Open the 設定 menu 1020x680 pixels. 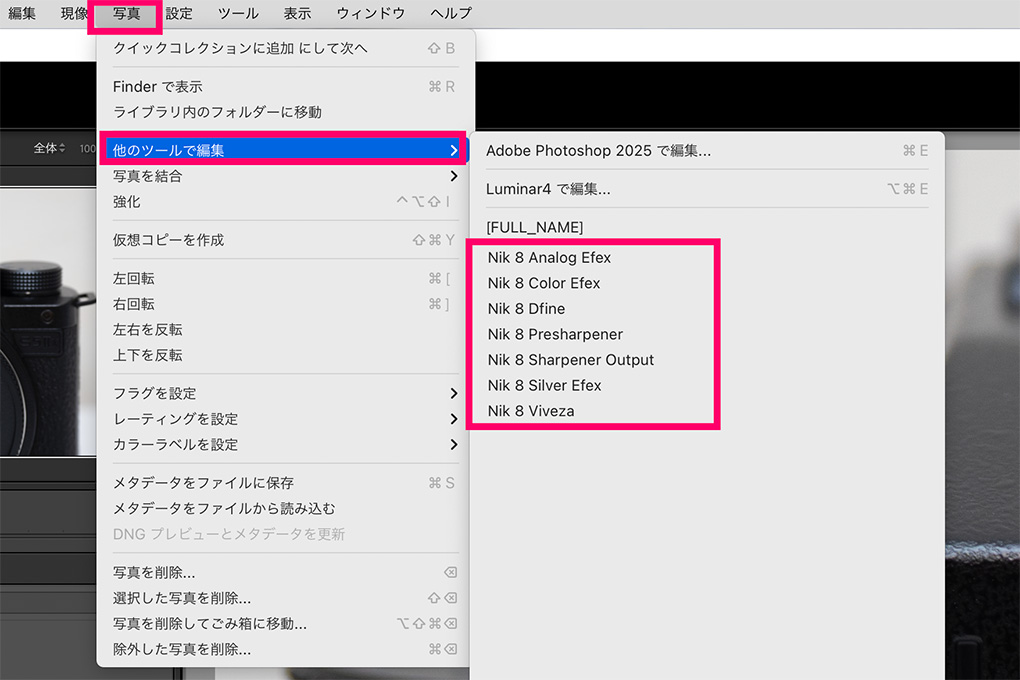179,13
